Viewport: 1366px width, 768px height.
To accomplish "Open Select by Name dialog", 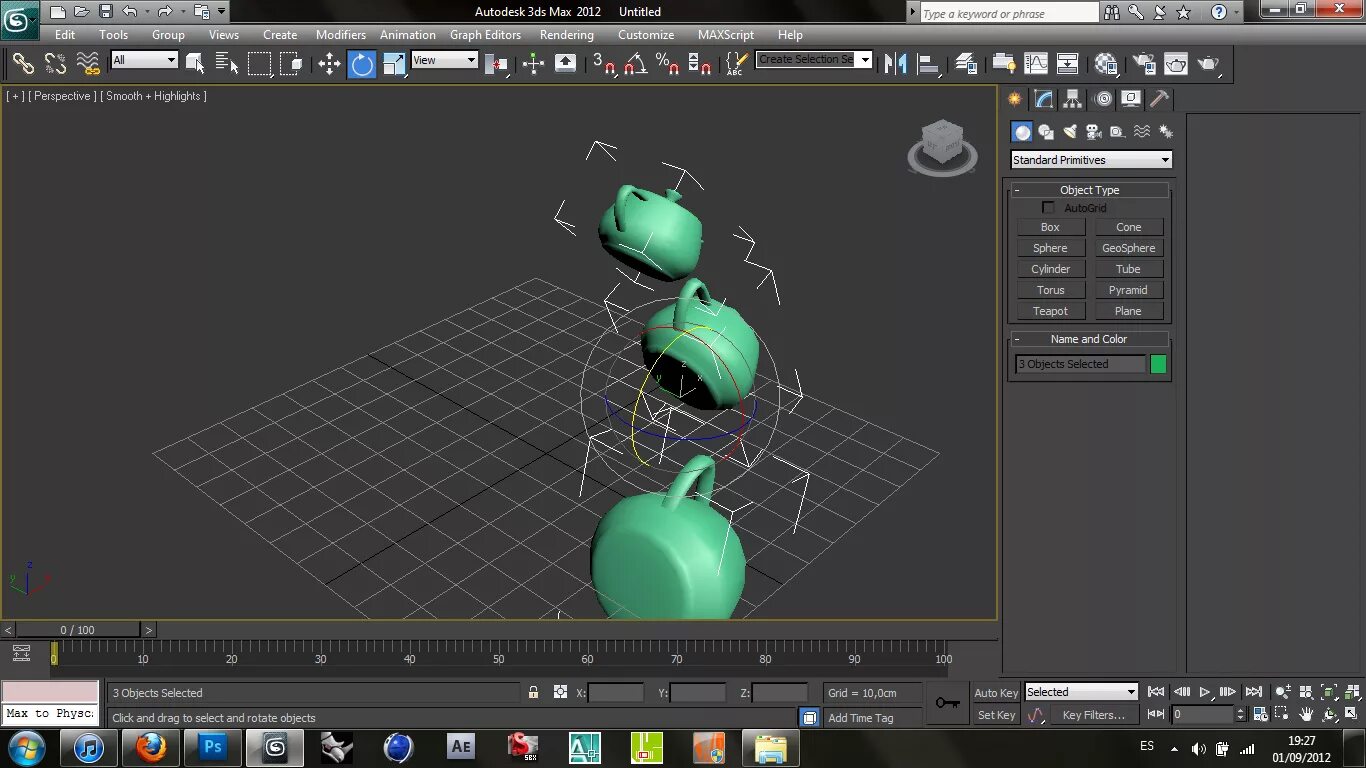I will tap(226, 63).
